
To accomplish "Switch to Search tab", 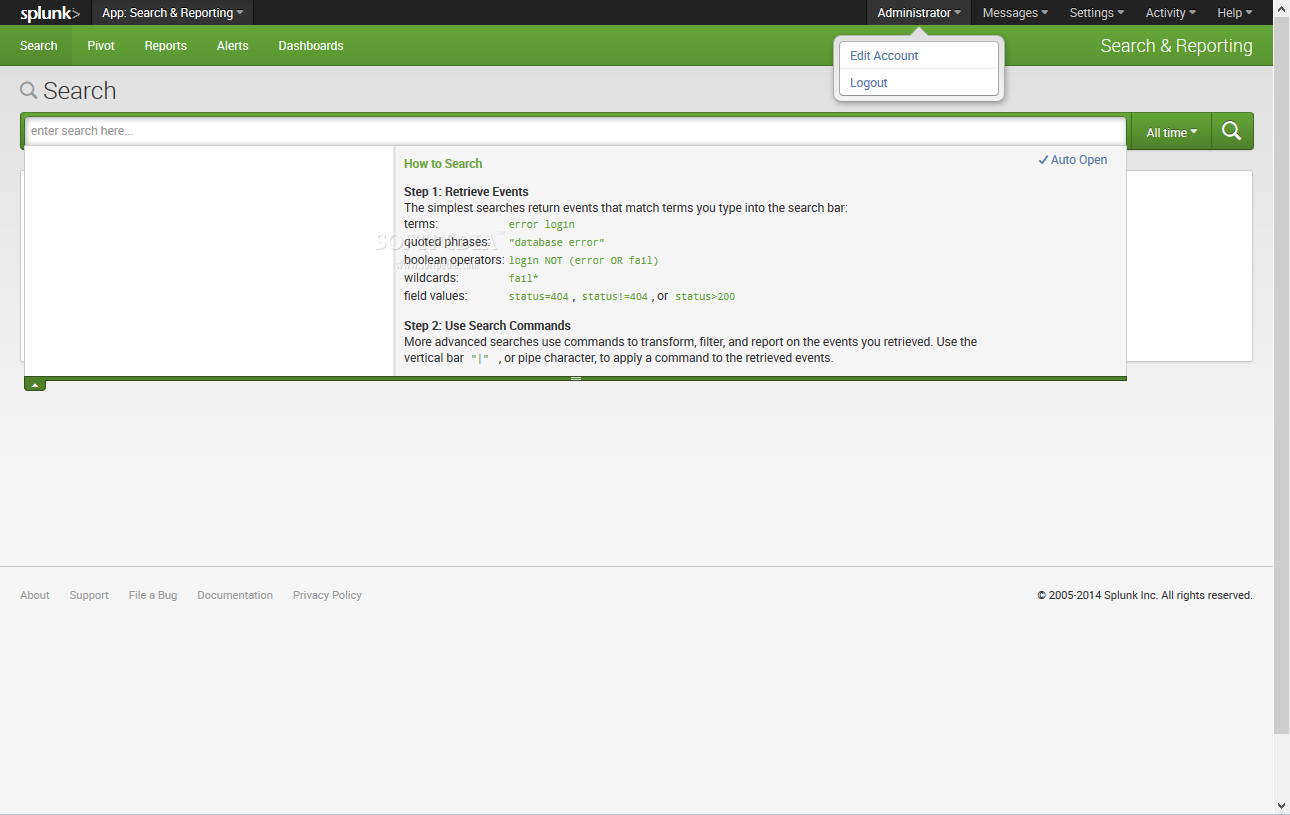I will (x=39, y=46).
